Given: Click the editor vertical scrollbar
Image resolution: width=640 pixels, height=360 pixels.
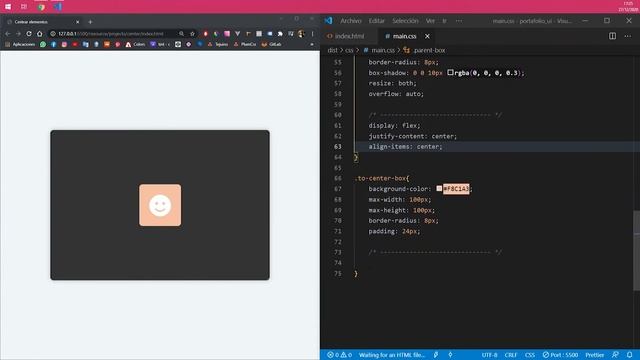Looking at the screenshot, I should pyautogui.click(x=636, y=250).
